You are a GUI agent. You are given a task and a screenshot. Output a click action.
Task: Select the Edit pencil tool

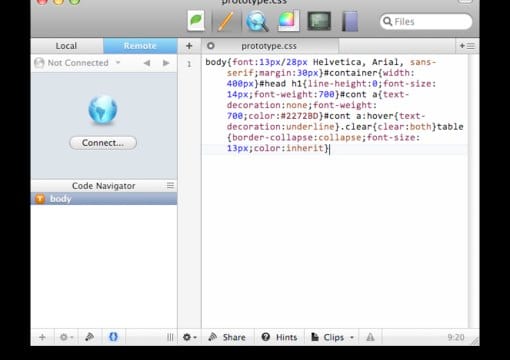(x=226, y=21)
